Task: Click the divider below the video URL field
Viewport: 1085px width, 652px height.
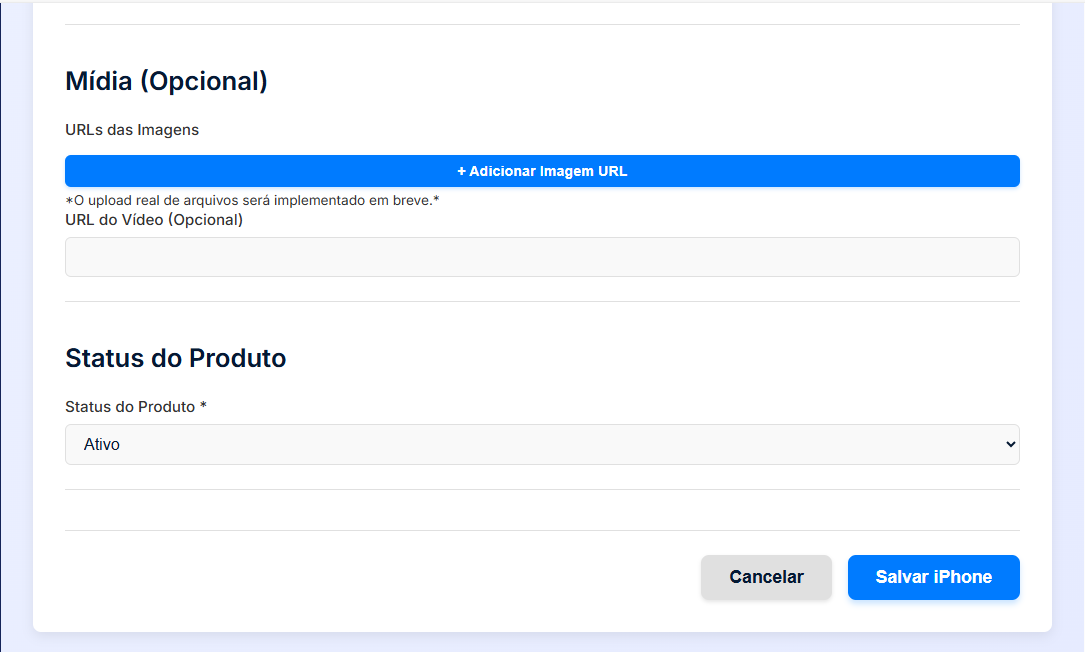Action: 542,301
